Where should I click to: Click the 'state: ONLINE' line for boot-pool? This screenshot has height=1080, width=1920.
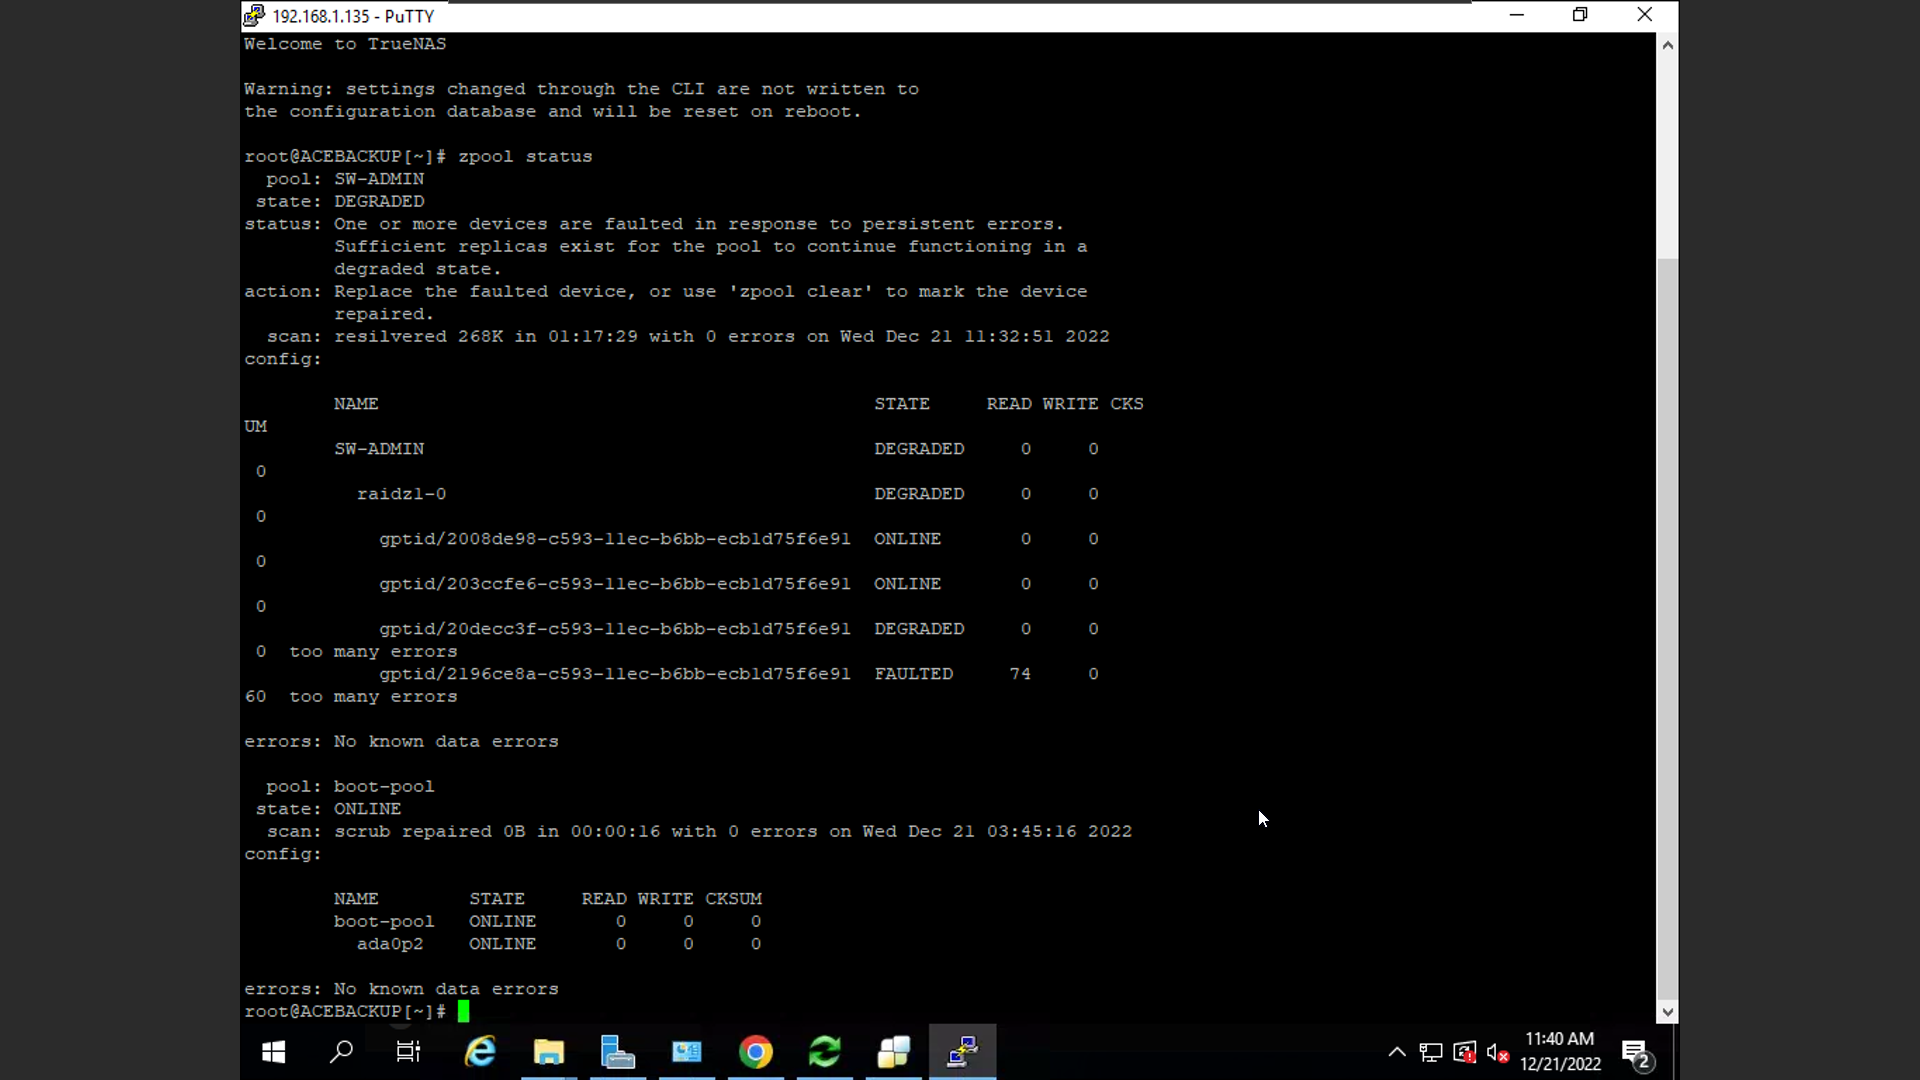pos(328,809)
